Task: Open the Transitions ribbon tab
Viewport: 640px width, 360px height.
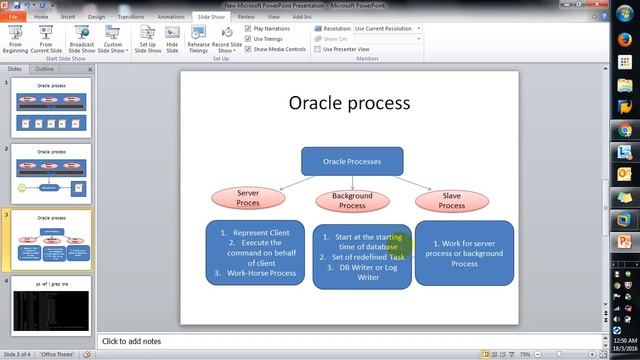Action: tap(131, 17)
